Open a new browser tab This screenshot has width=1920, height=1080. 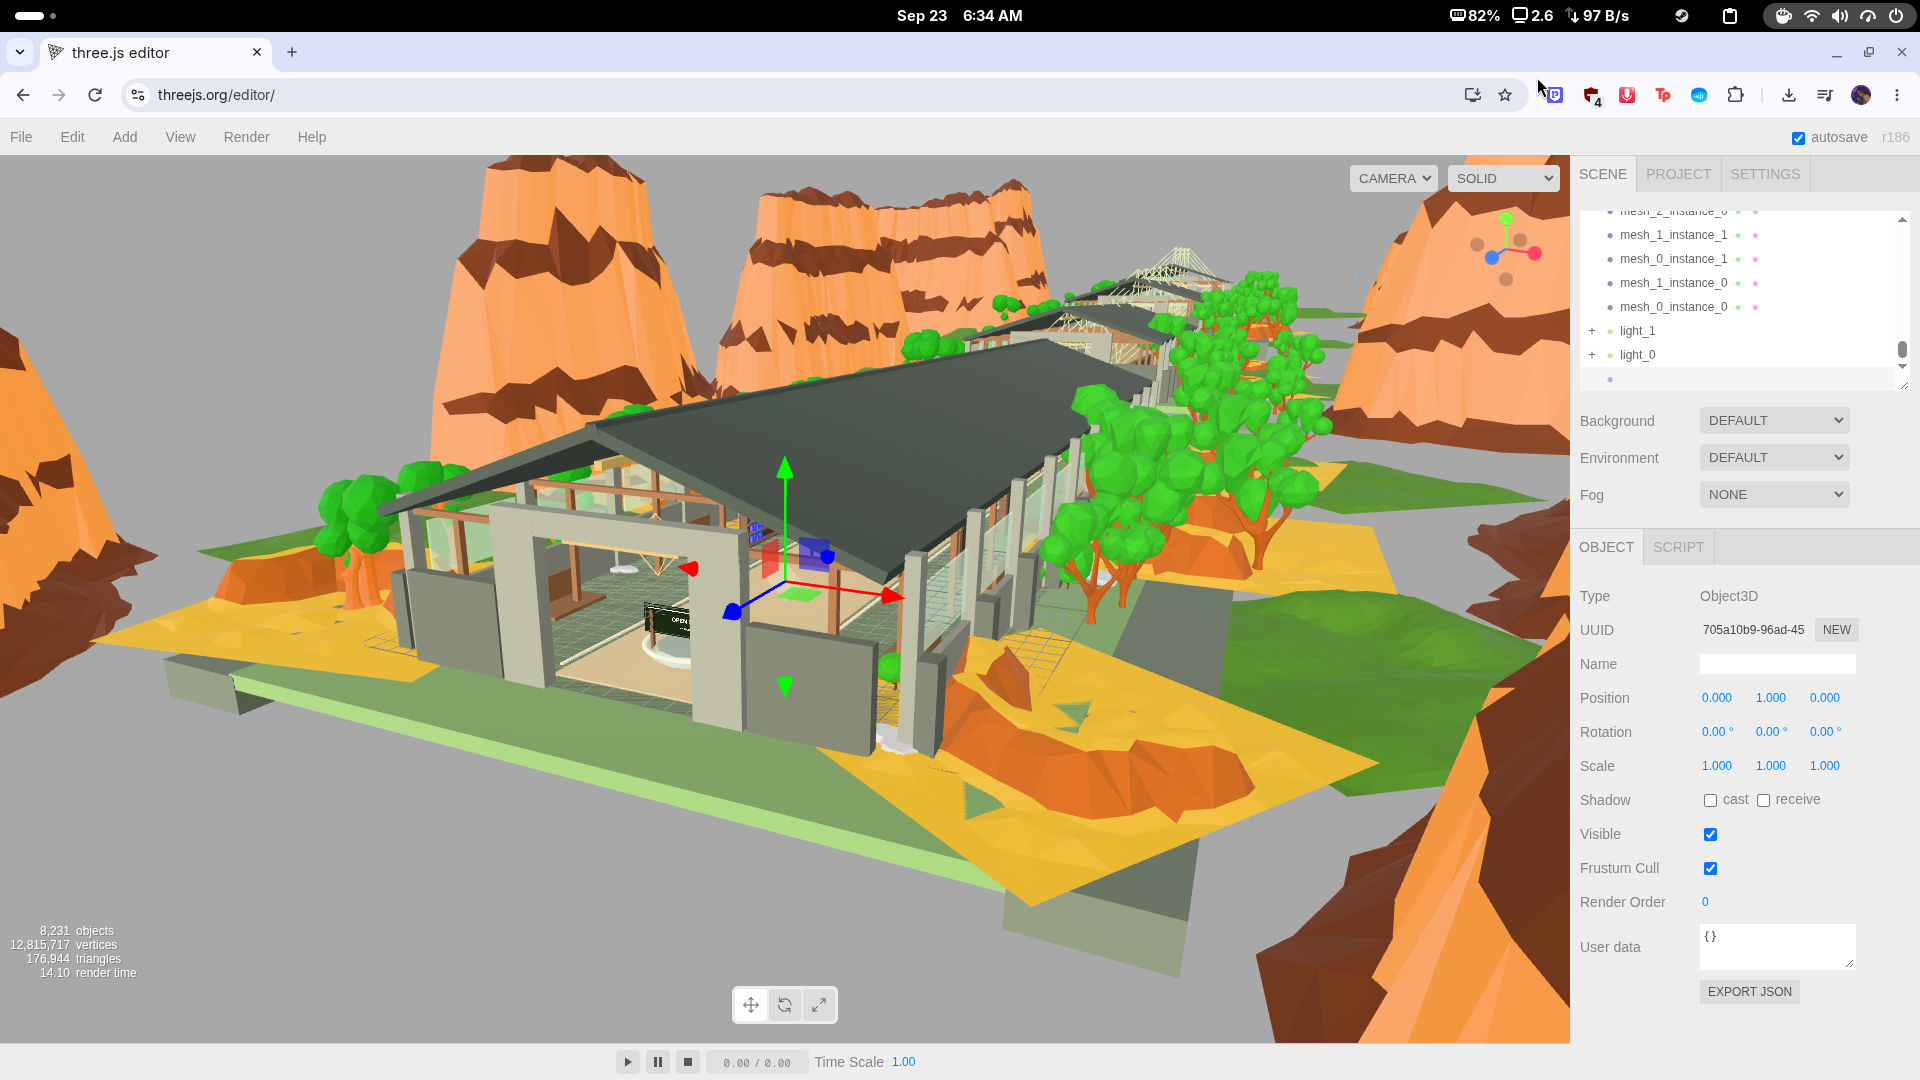pyautogui.click(x=292, y=52)
